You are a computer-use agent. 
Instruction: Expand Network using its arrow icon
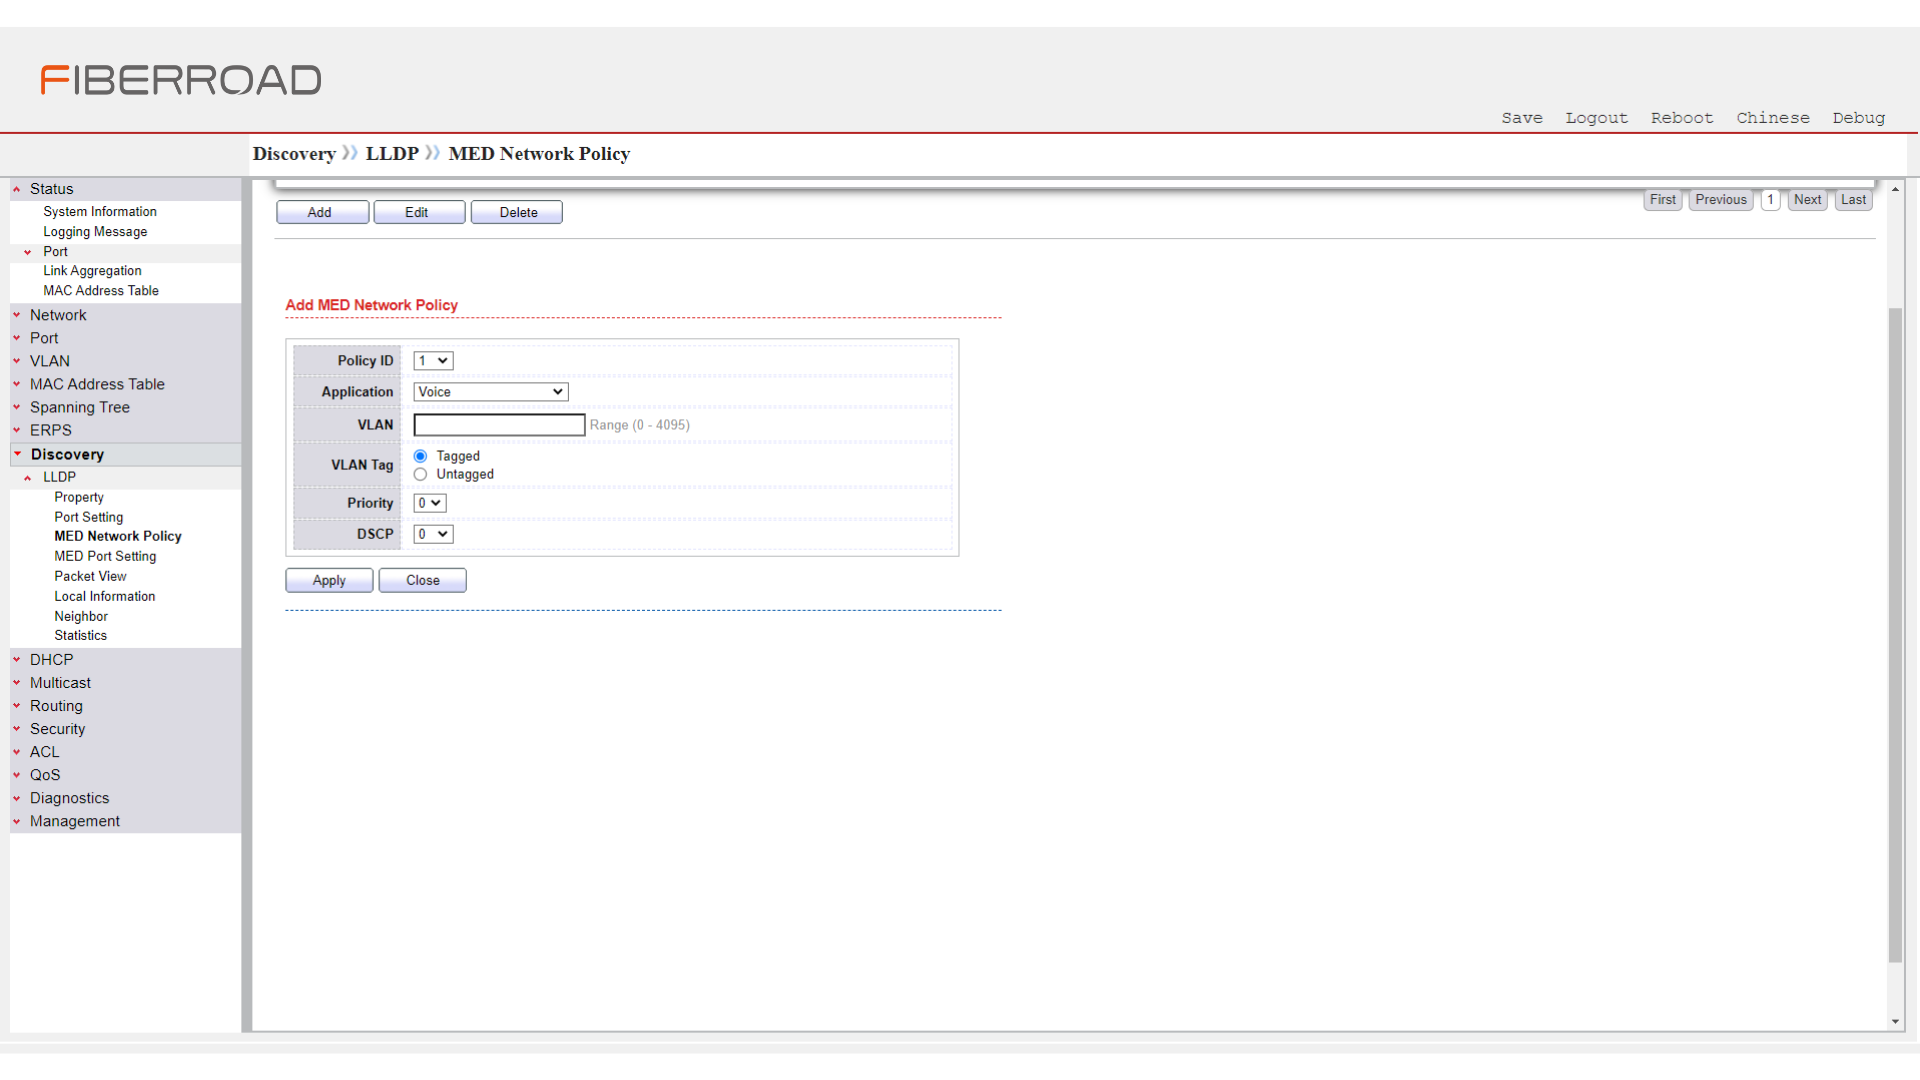17,315
